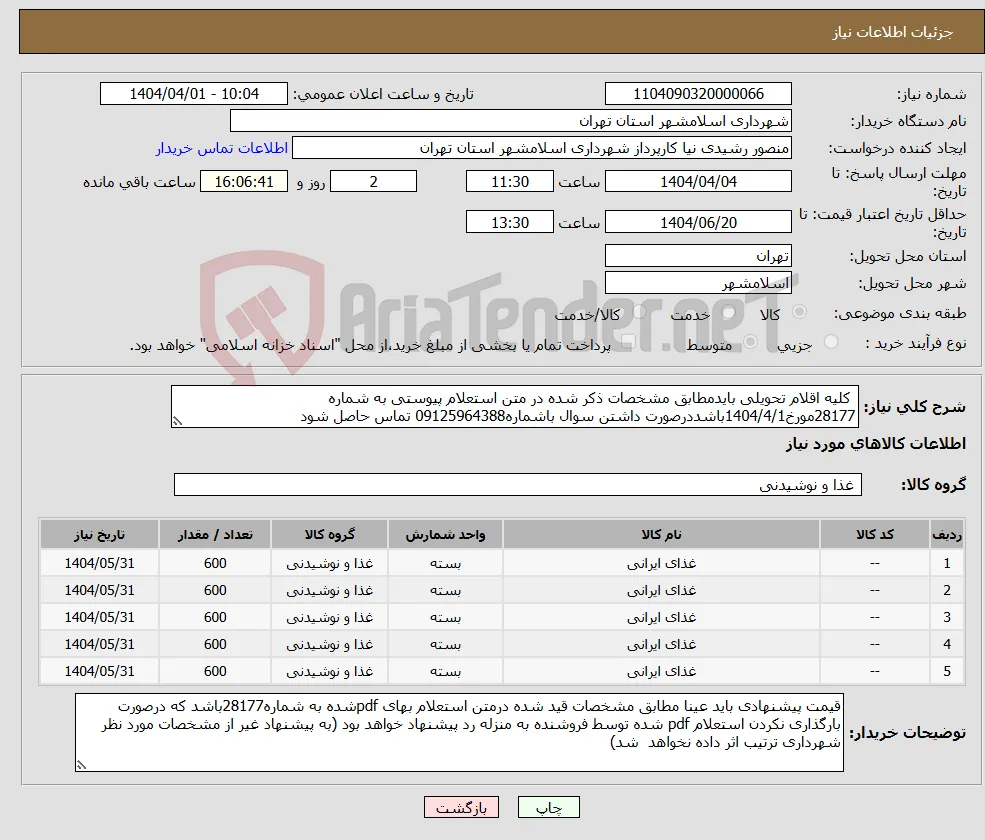
Task: Select the متوسط purchase type radio
Action: point(751,342)
